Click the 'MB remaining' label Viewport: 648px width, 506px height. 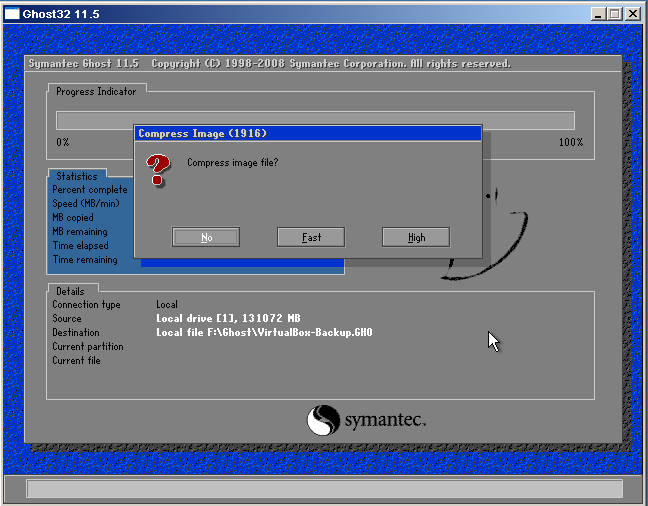pyautogui.click(x=80, y=232)
